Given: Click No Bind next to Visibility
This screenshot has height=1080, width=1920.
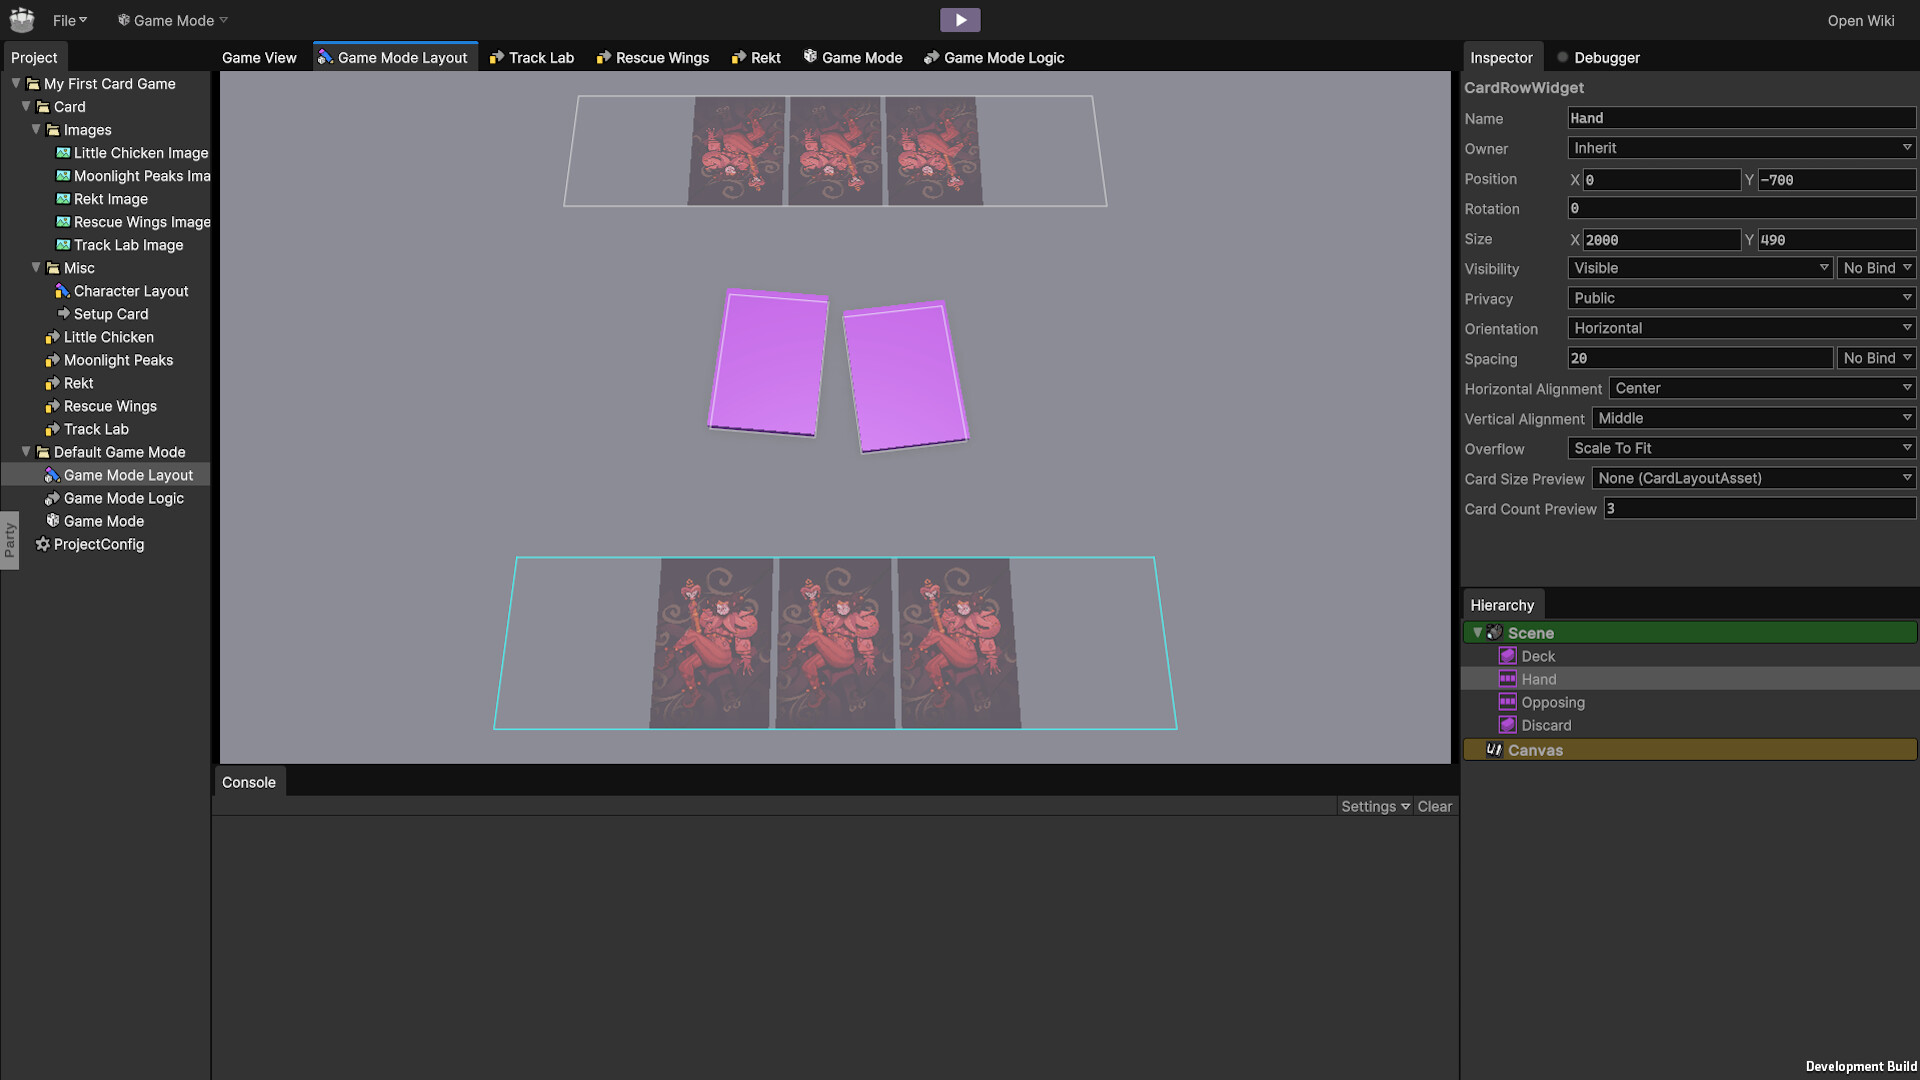Looking at the screenshot, I should (x=1875, y=268).
